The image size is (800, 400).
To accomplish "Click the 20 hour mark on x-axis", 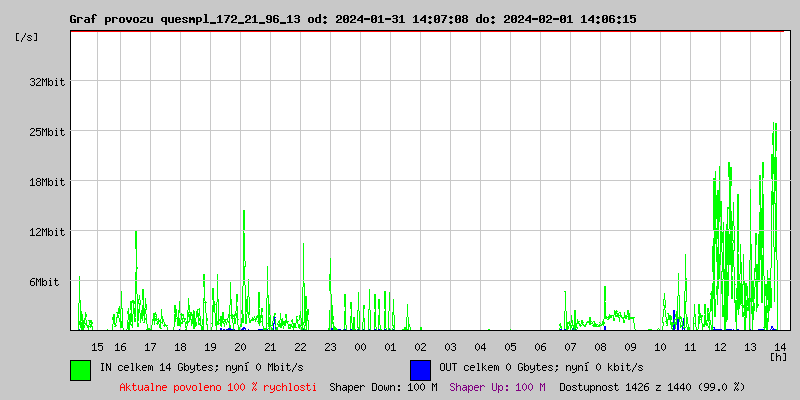I will (x=240, y=347).
